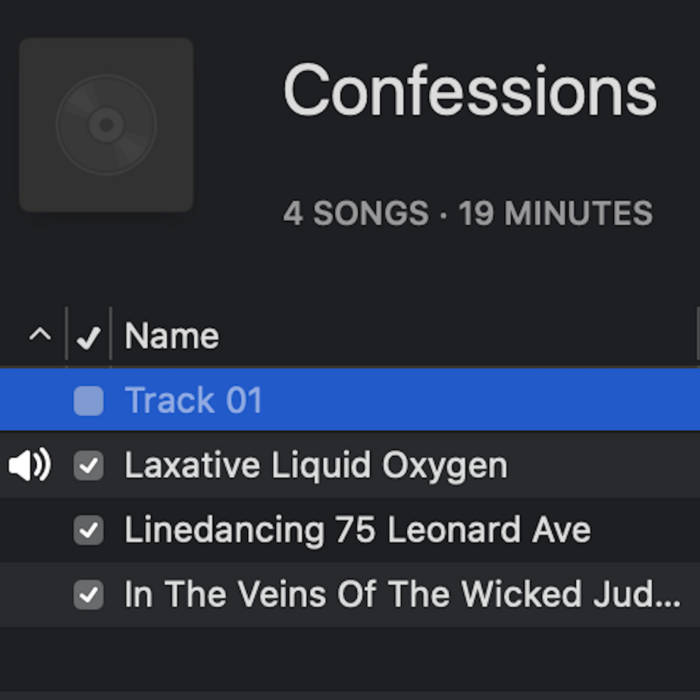Uncheck the Linedancing 75 Leonard Ave checkbox

click(x=89, y=530)
